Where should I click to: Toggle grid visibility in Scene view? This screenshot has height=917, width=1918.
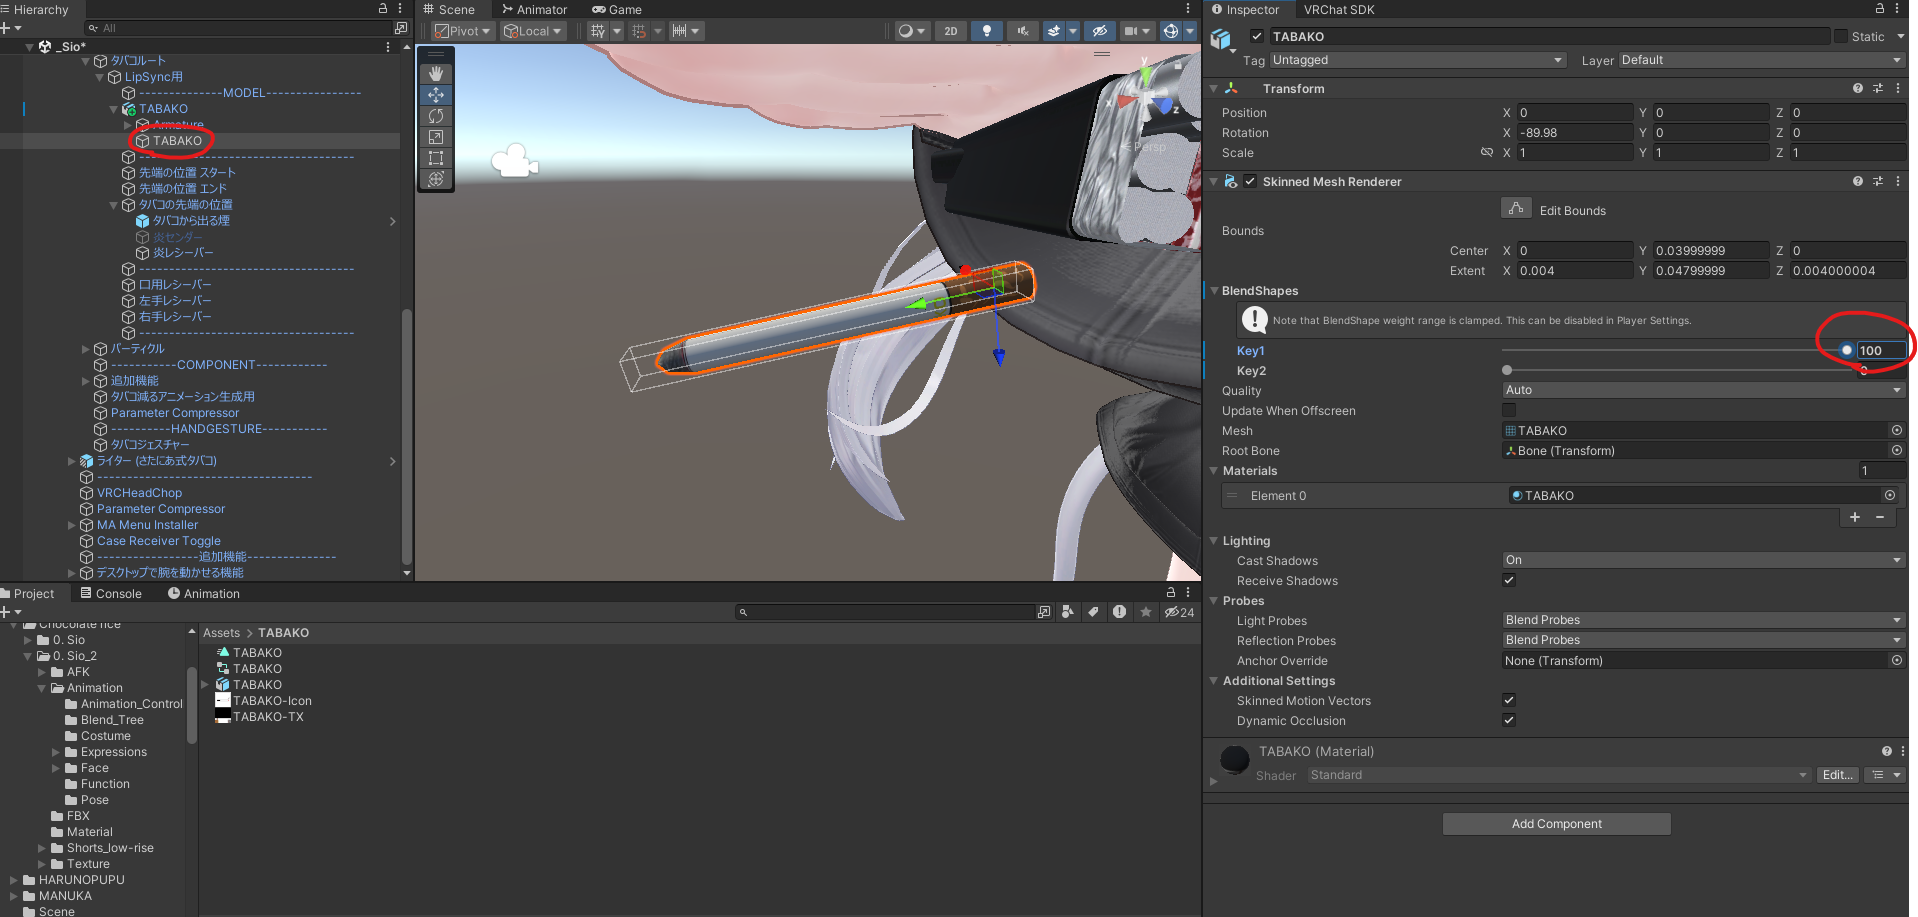click(x=598, y=31)
